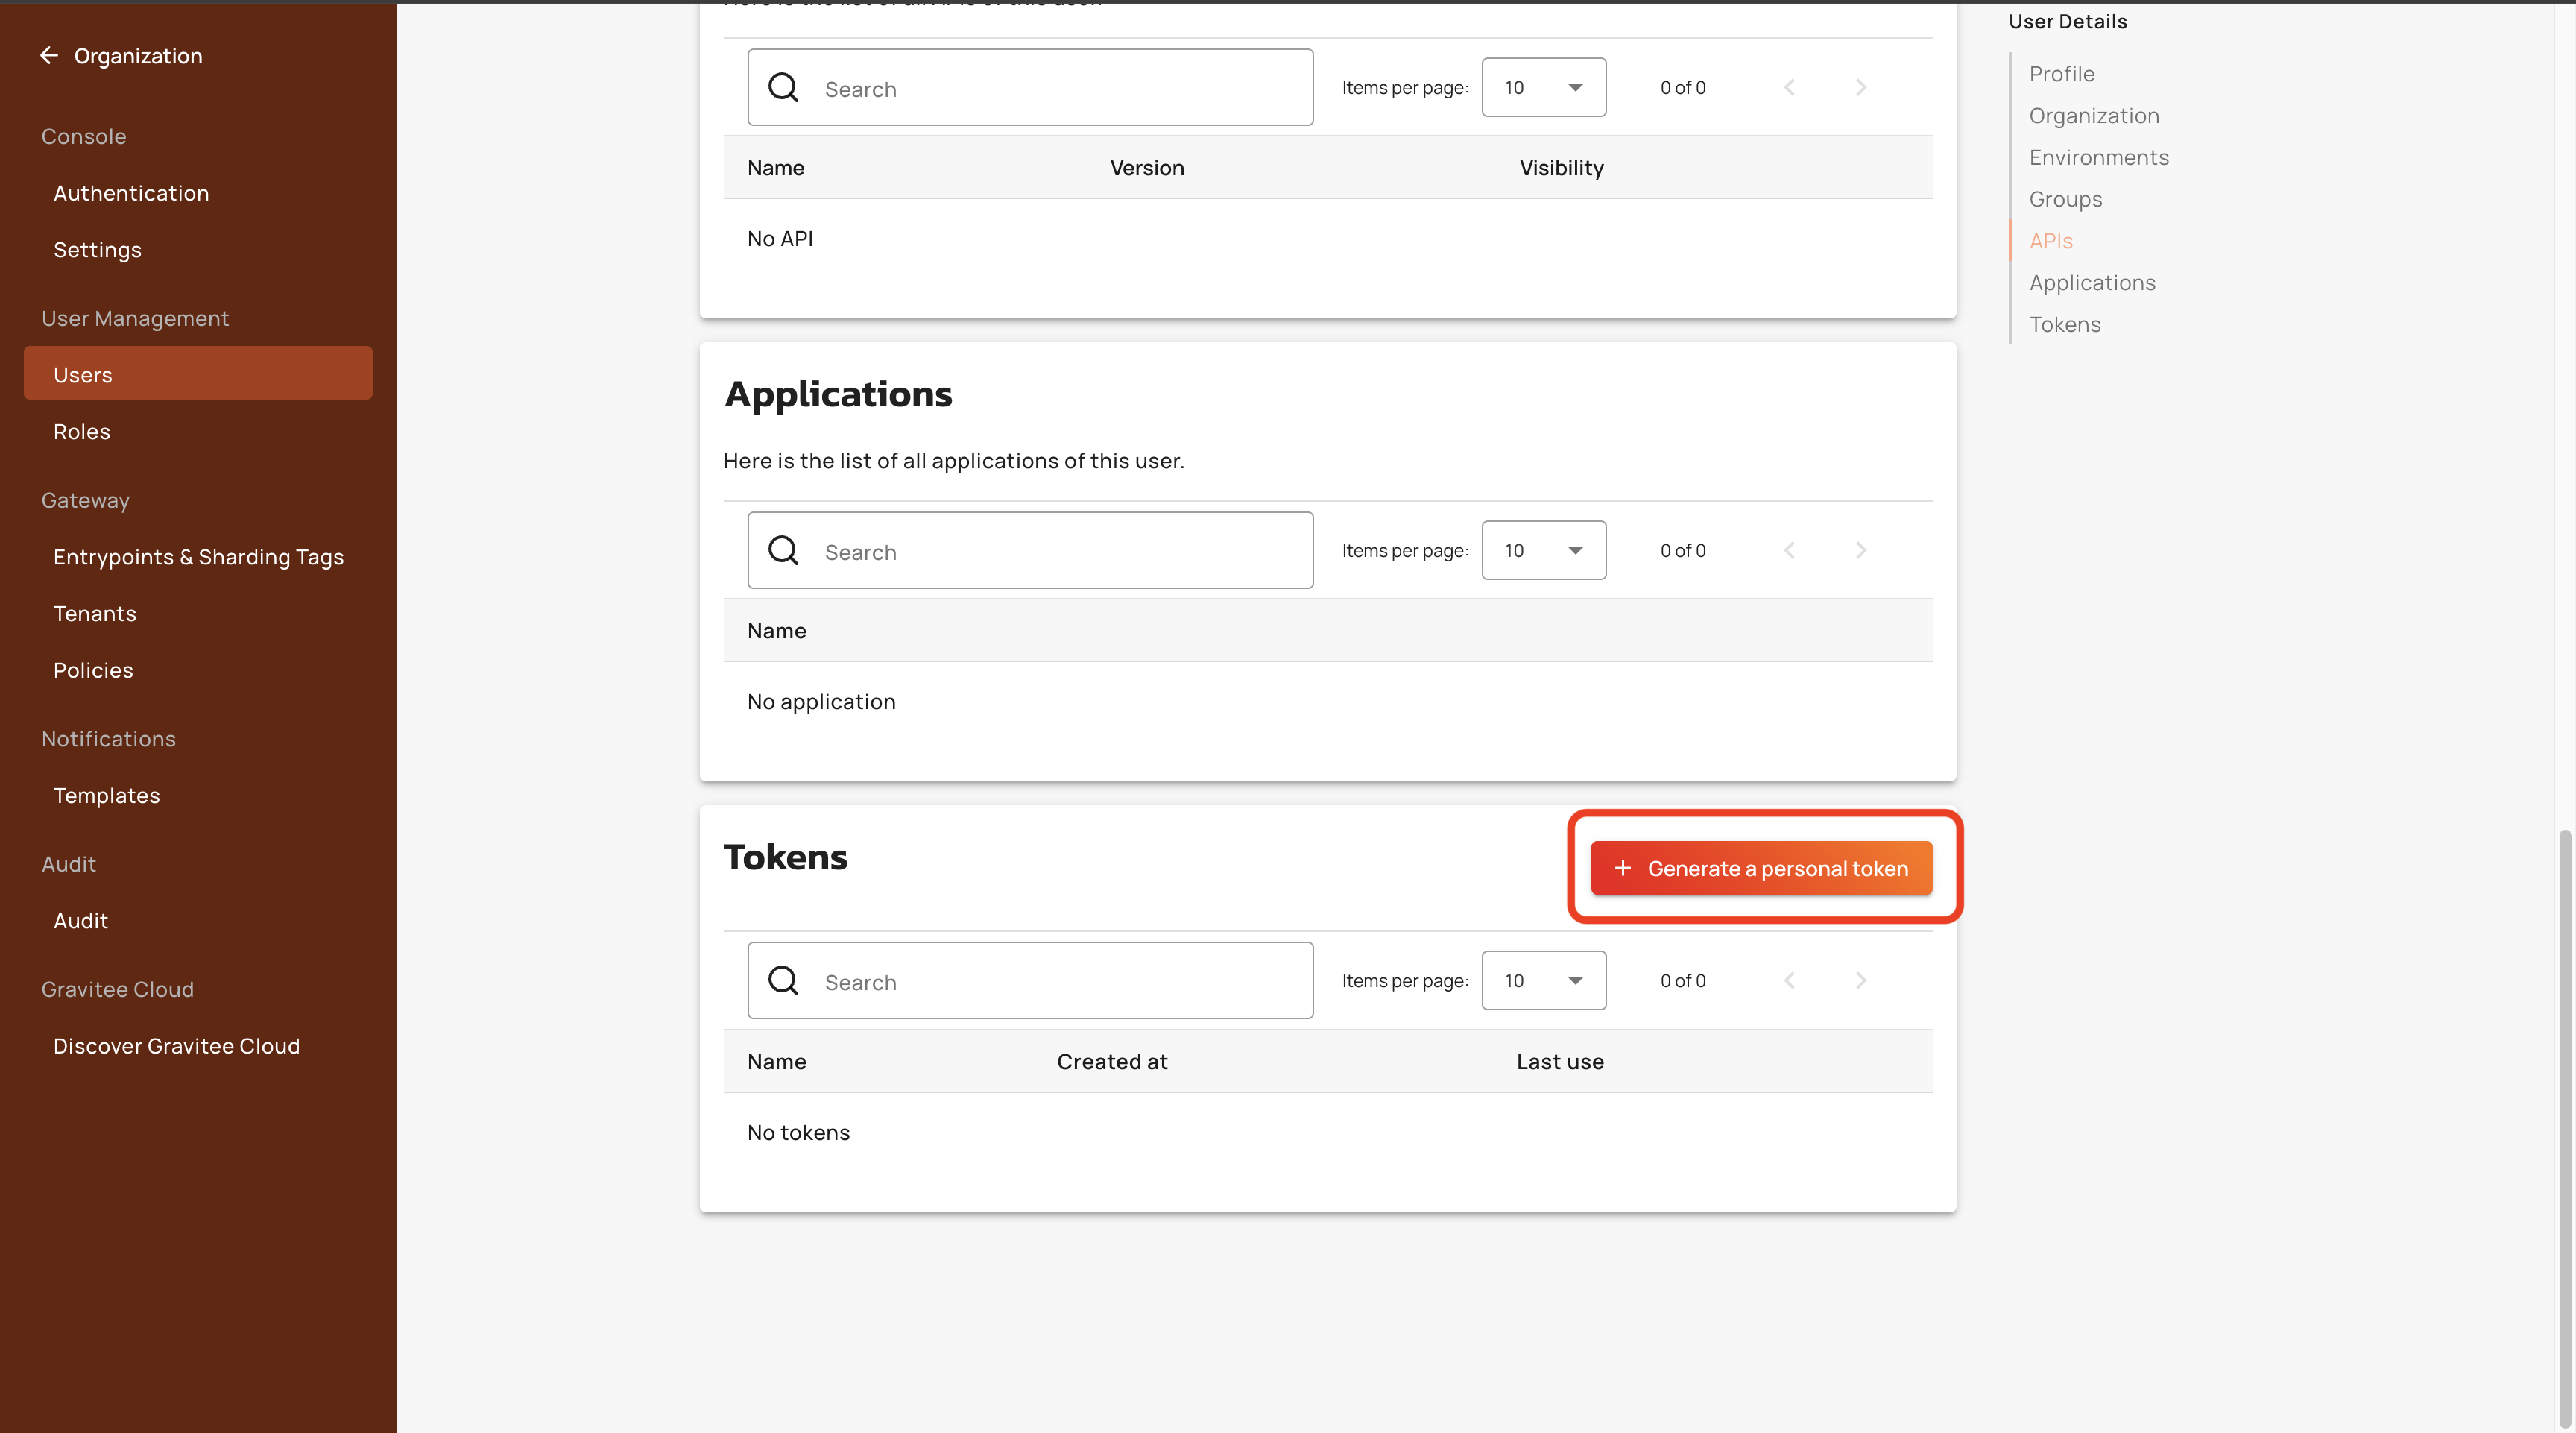This screenshot has width=2576, height=1433.
Task: Open Items per page dropdown in APIs
Action: (x=1543, y=88)
